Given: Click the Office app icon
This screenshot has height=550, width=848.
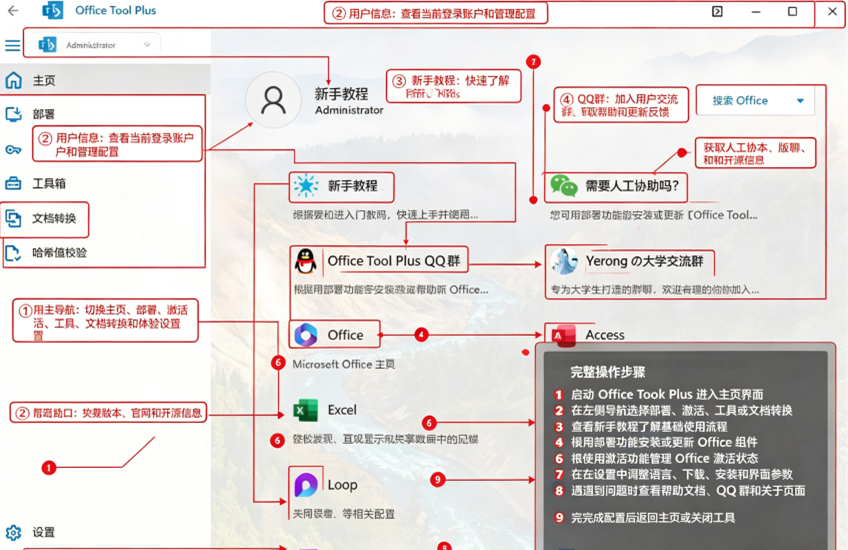Looking at the screenshot, I should point(306,335).
